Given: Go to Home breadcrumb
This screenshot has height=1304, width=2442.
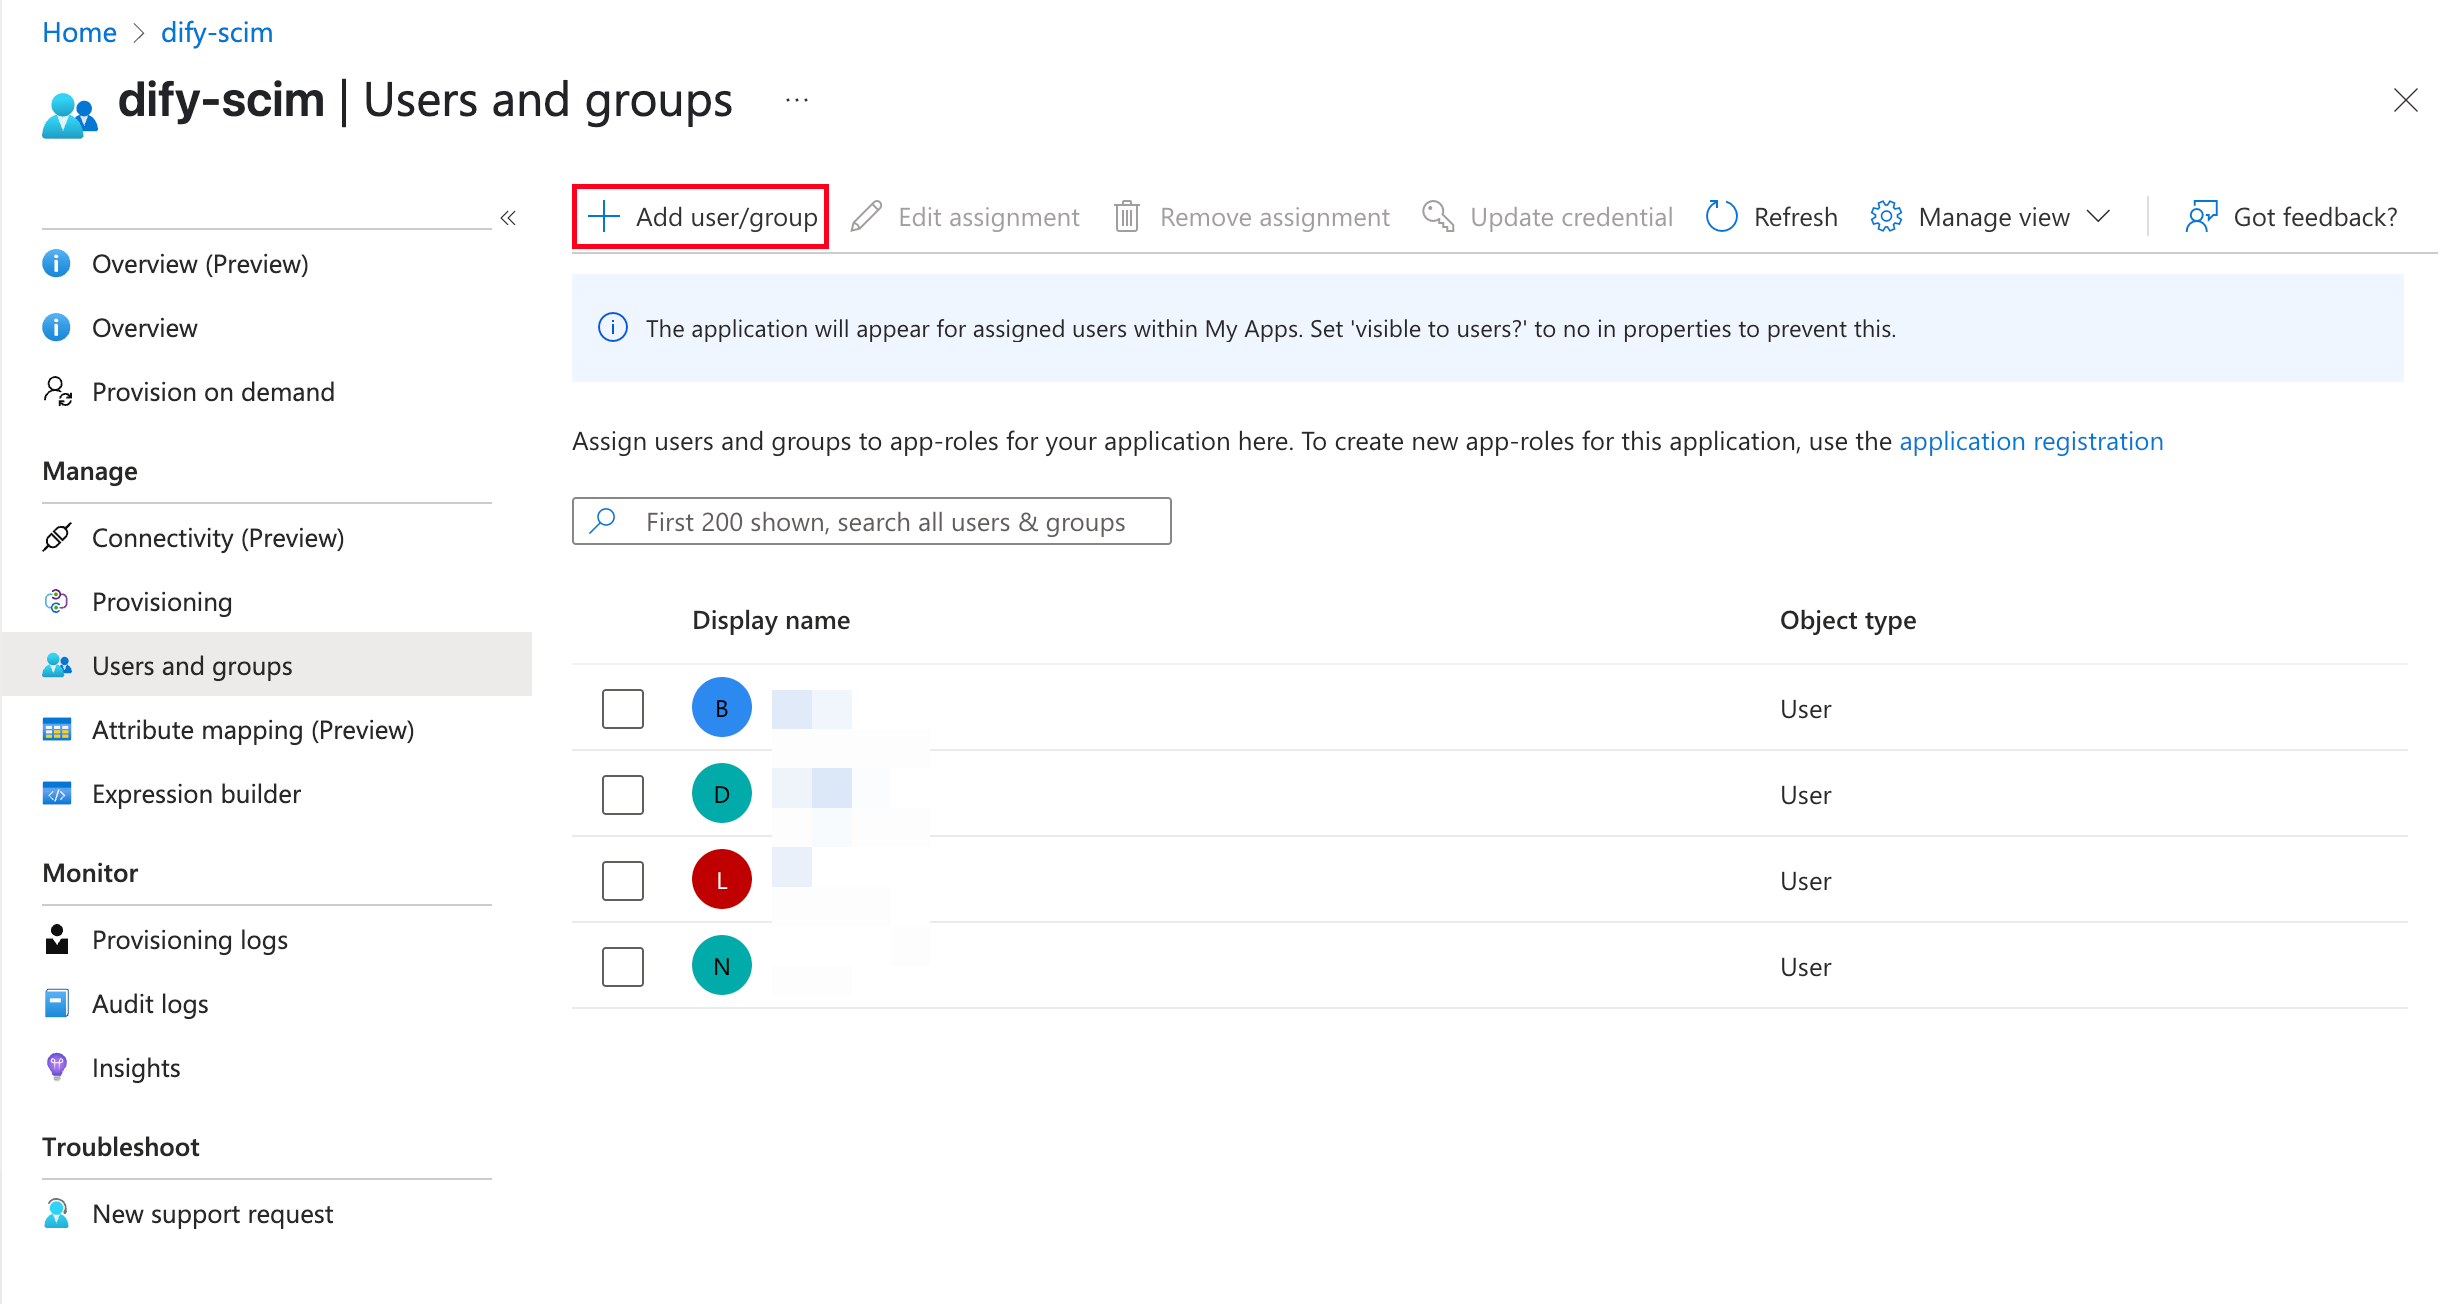Looking at the screenshot, I should coord(79,32).
